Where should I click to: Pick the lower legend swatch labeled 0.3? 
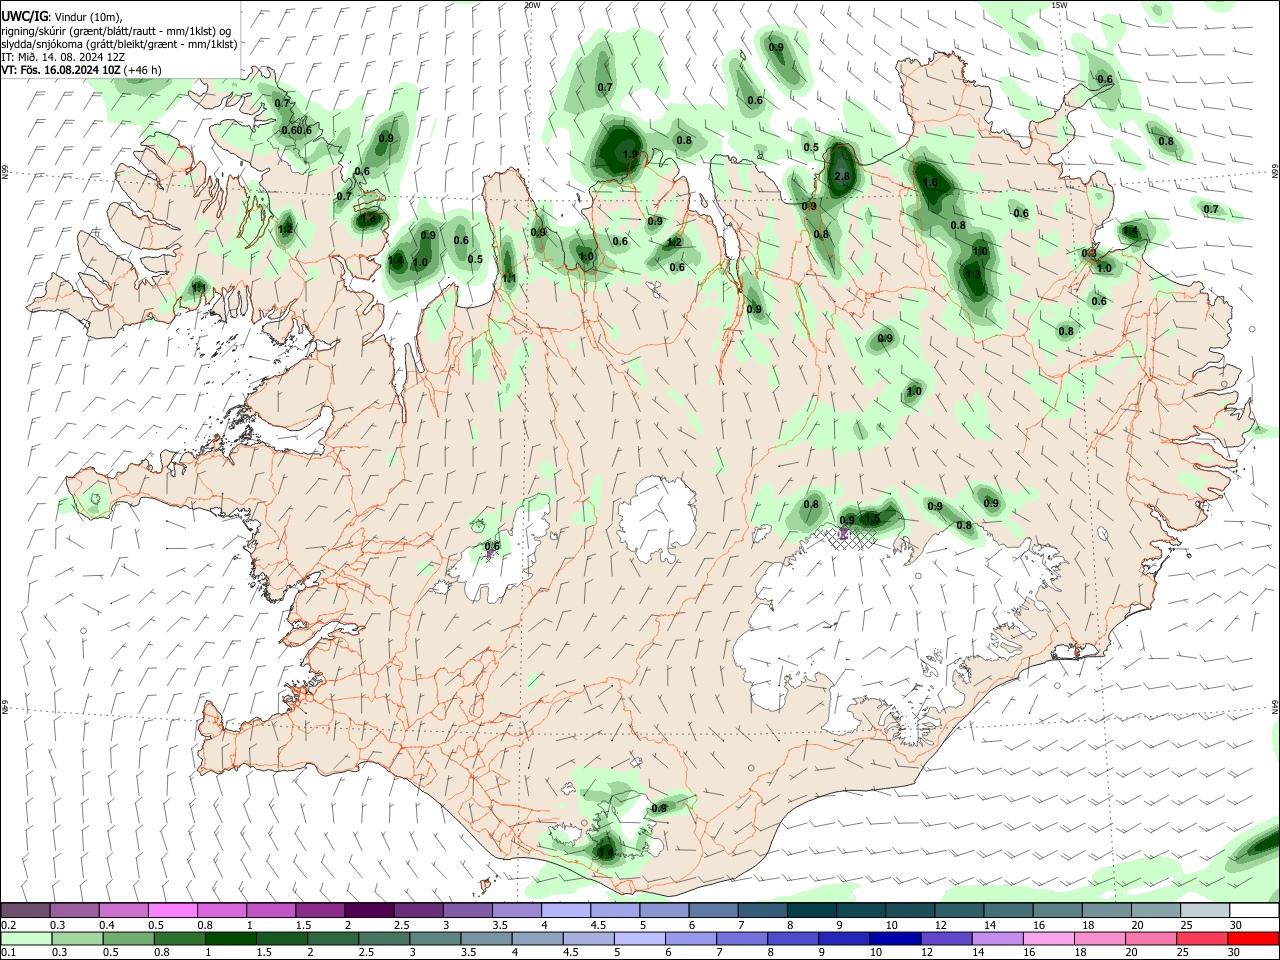[x=78, y=938]
